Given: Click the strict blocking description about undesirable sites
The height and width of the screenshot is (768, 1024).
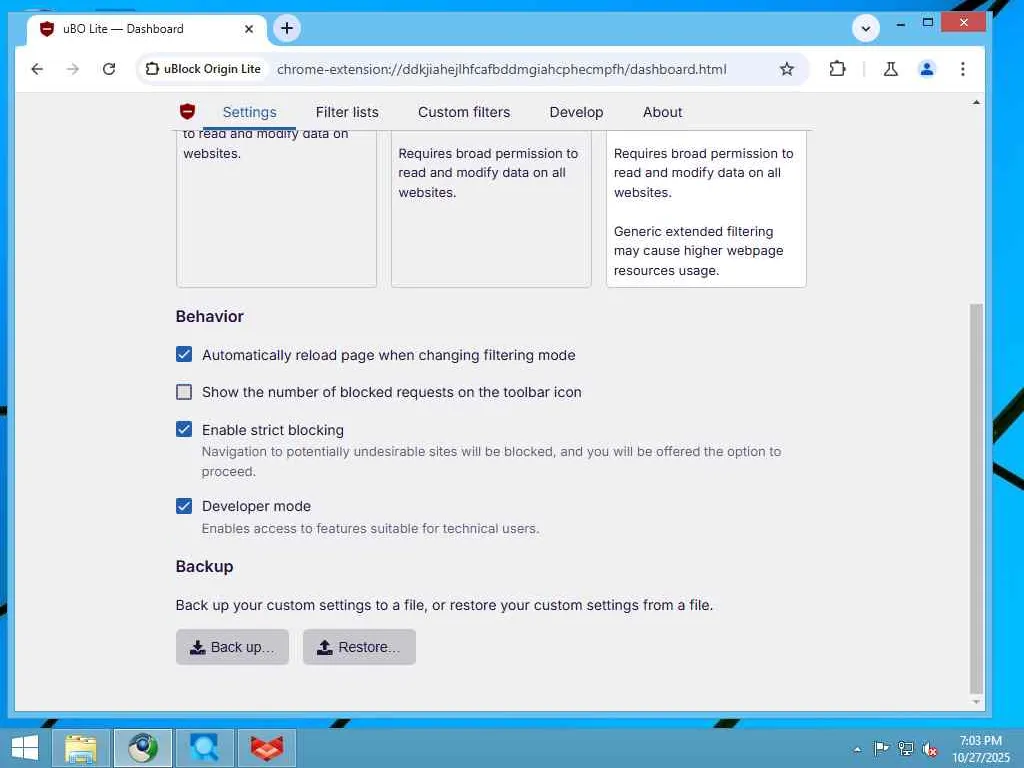Looking at the screenshot, I should [x=491, y=461].
